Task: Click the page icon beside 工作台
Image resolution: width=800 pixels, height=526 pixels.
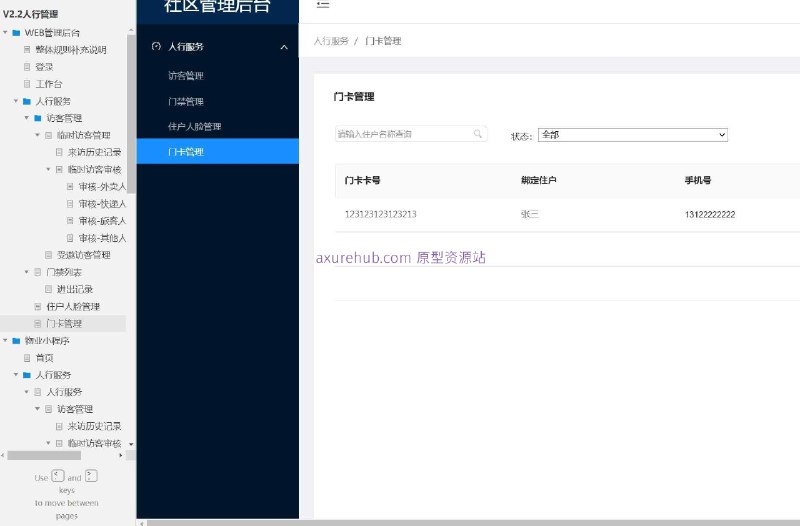Action: 28,84
